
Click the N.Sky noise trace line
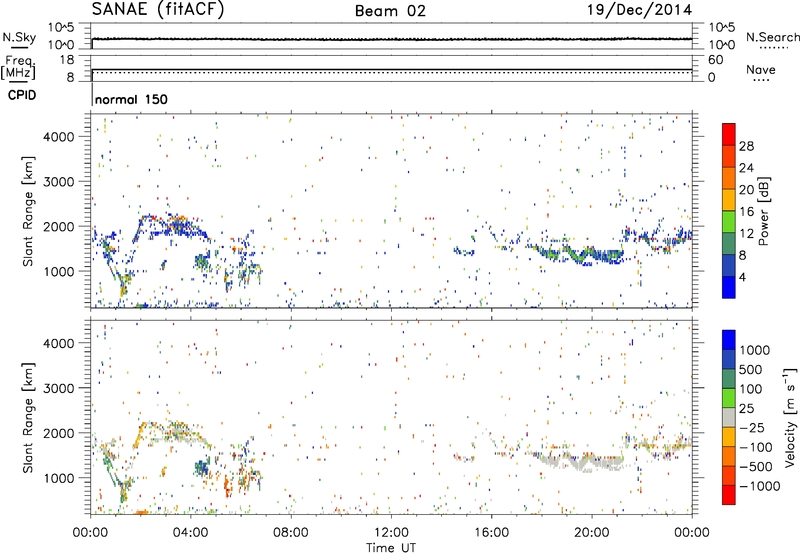392,39
